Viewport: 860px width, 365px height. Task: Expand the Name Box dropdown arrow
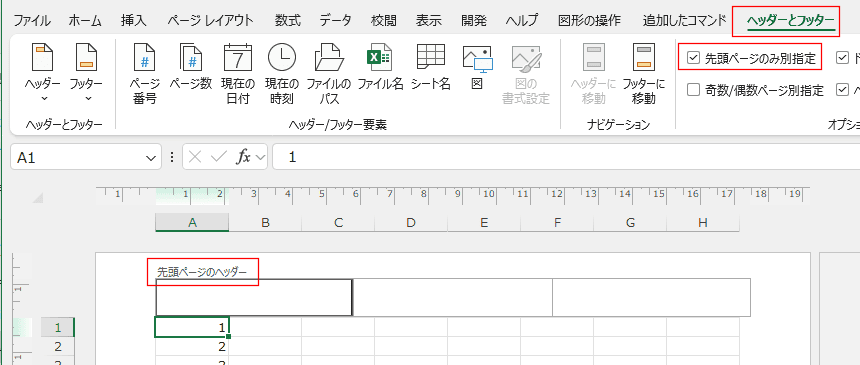tap(150, 158)
